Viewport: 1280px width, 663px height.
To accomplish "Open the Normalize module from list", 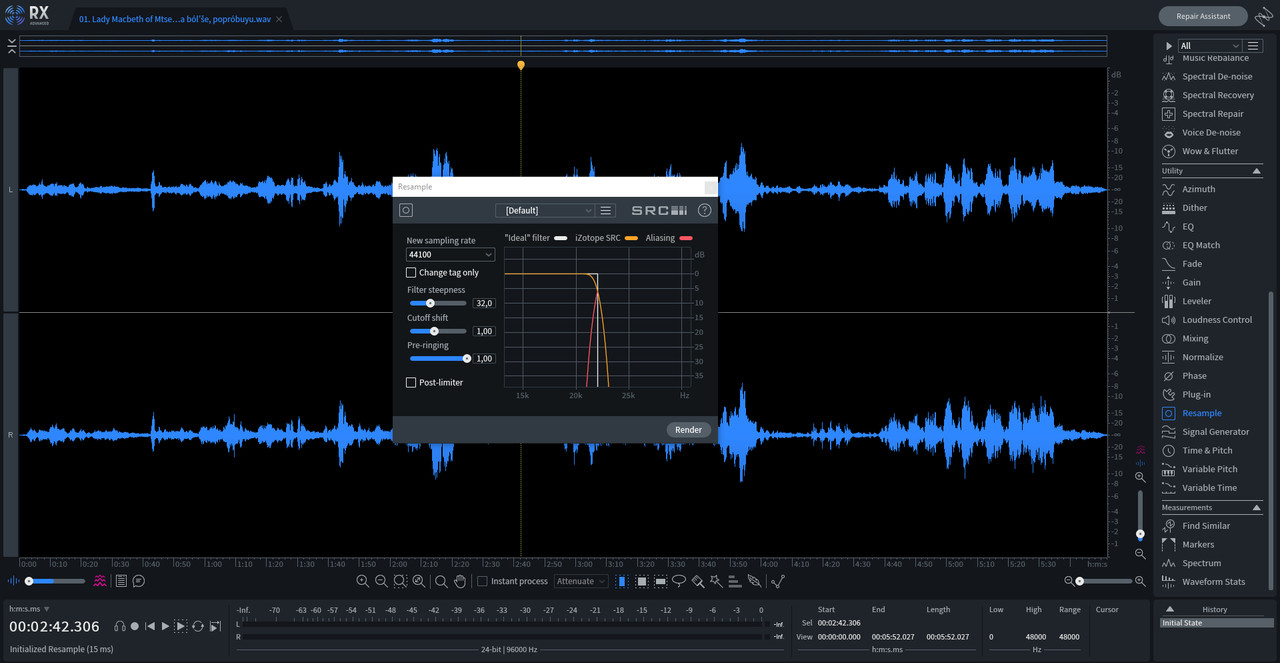I will [1202, 357].
